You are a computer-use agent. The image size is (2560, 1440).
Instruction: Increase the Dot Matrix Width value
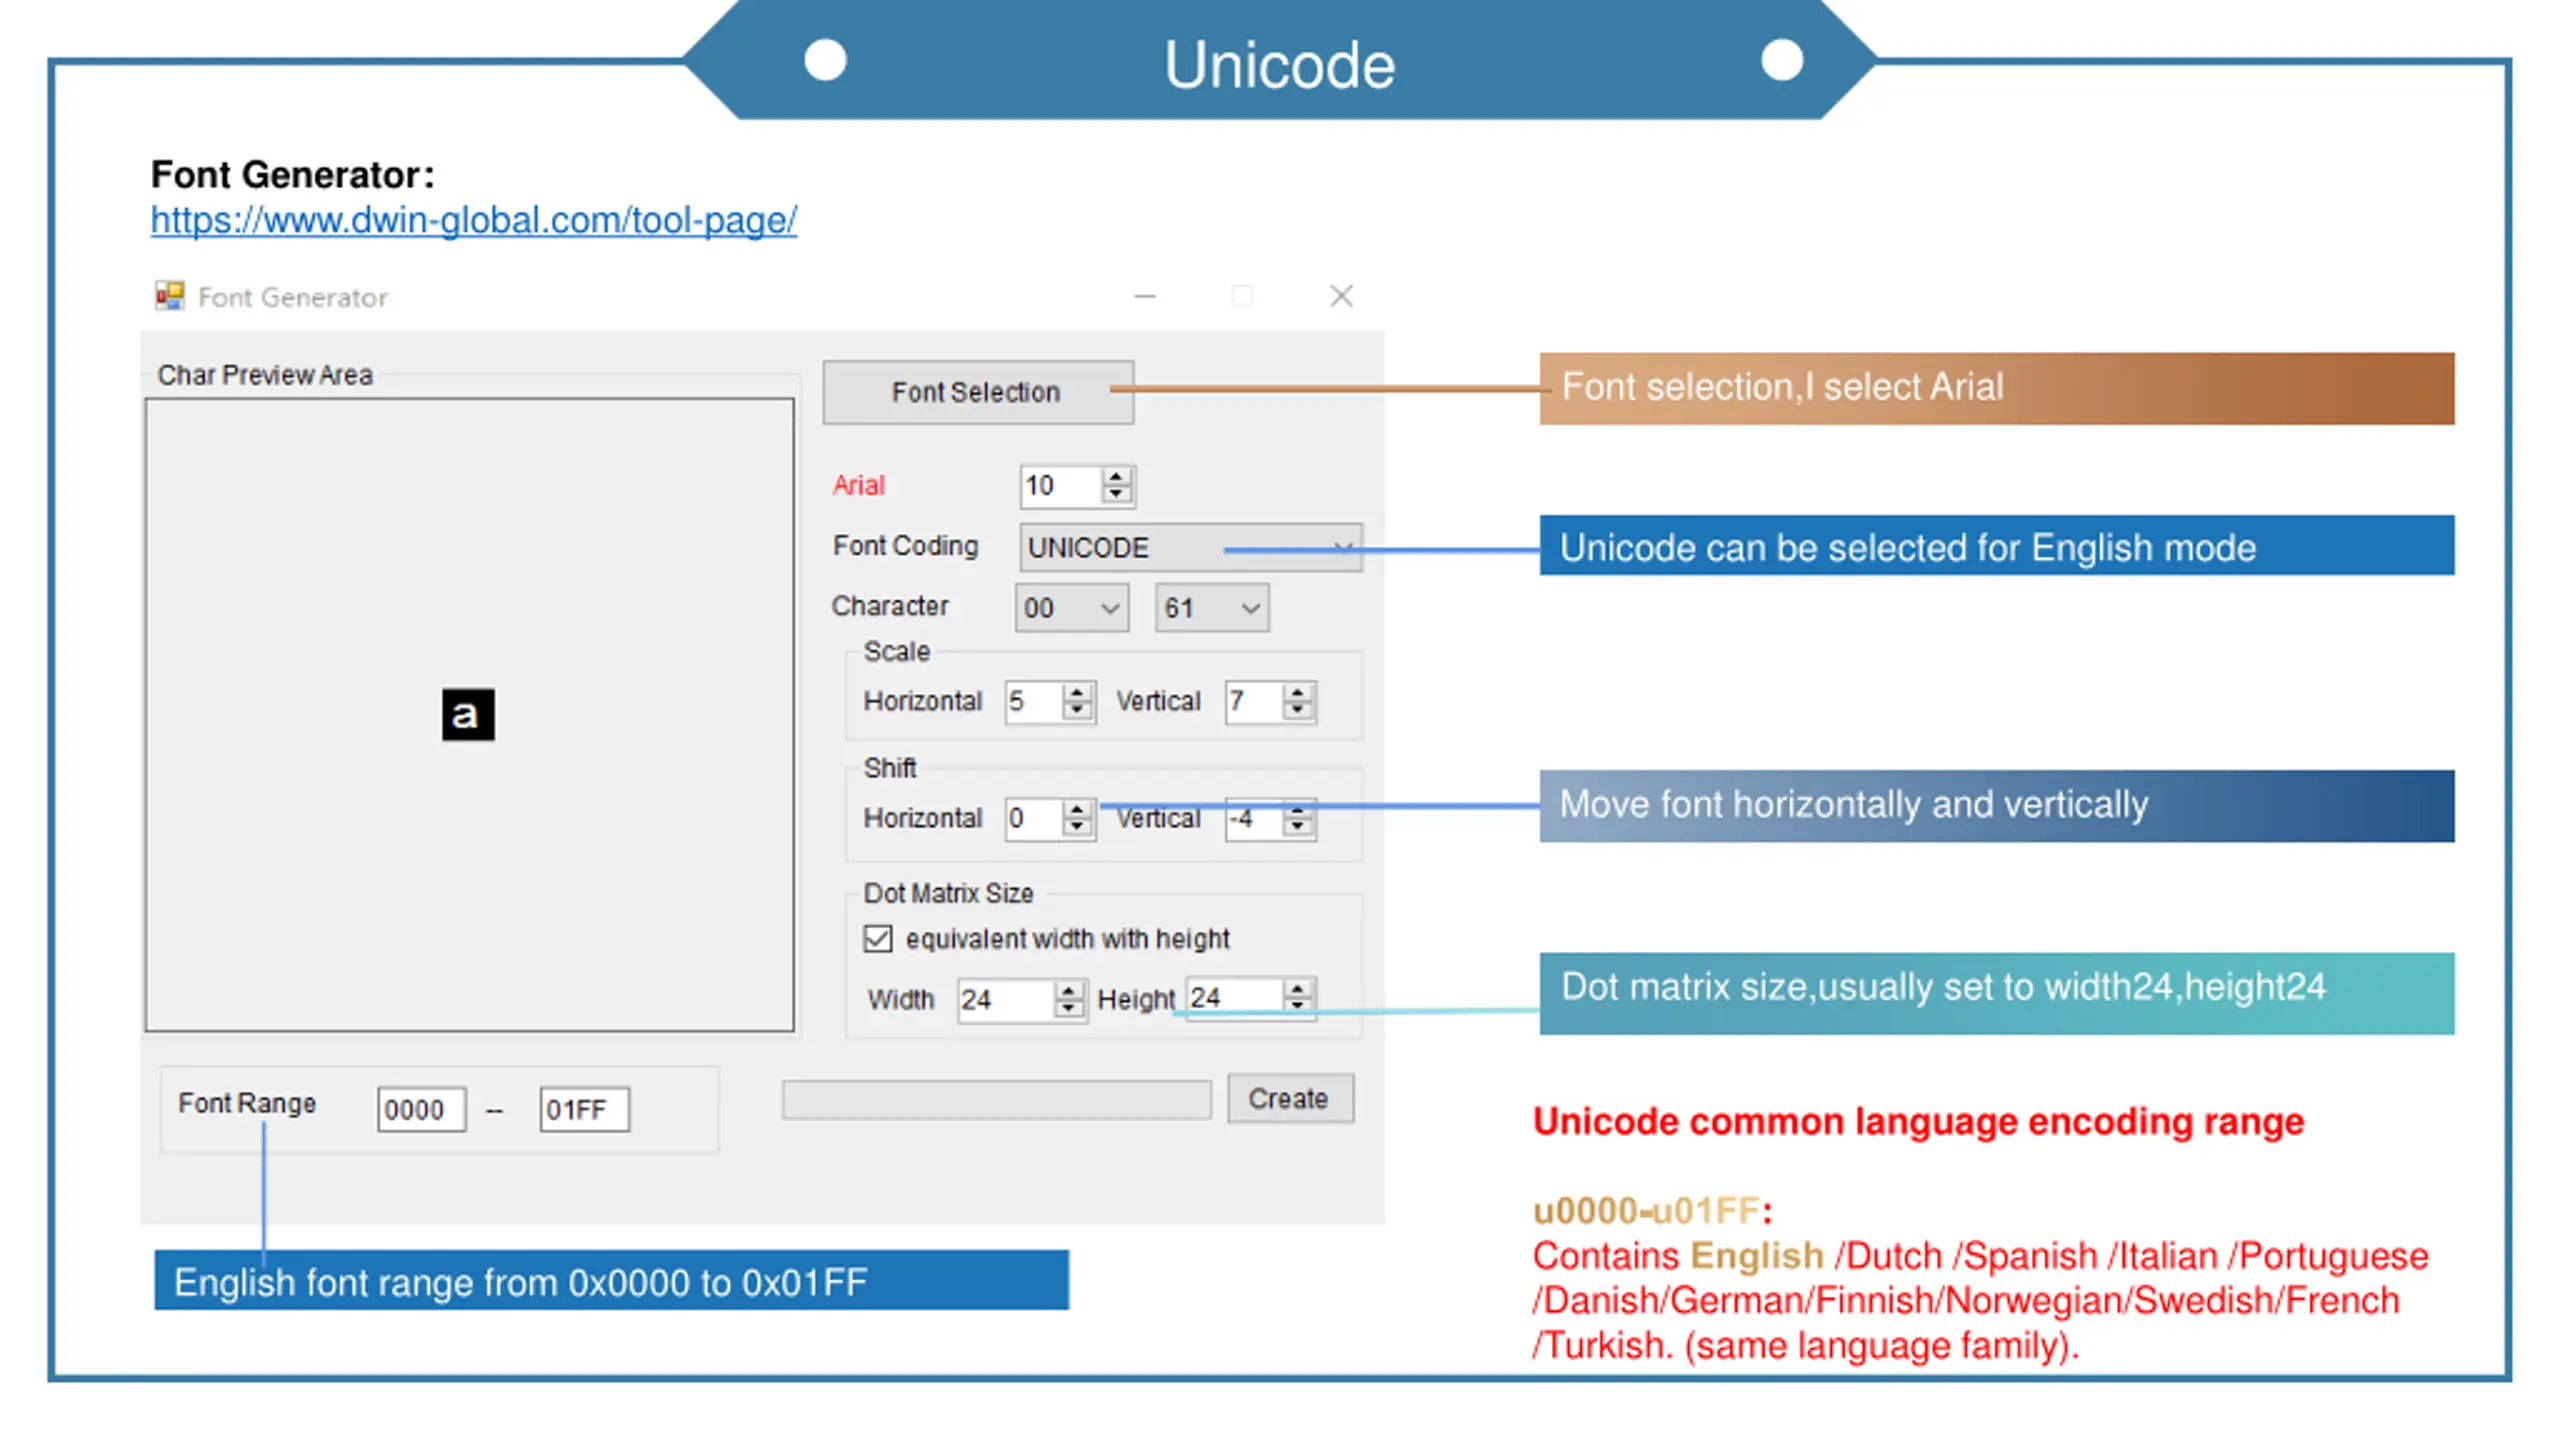click(x=1069, y=990)
